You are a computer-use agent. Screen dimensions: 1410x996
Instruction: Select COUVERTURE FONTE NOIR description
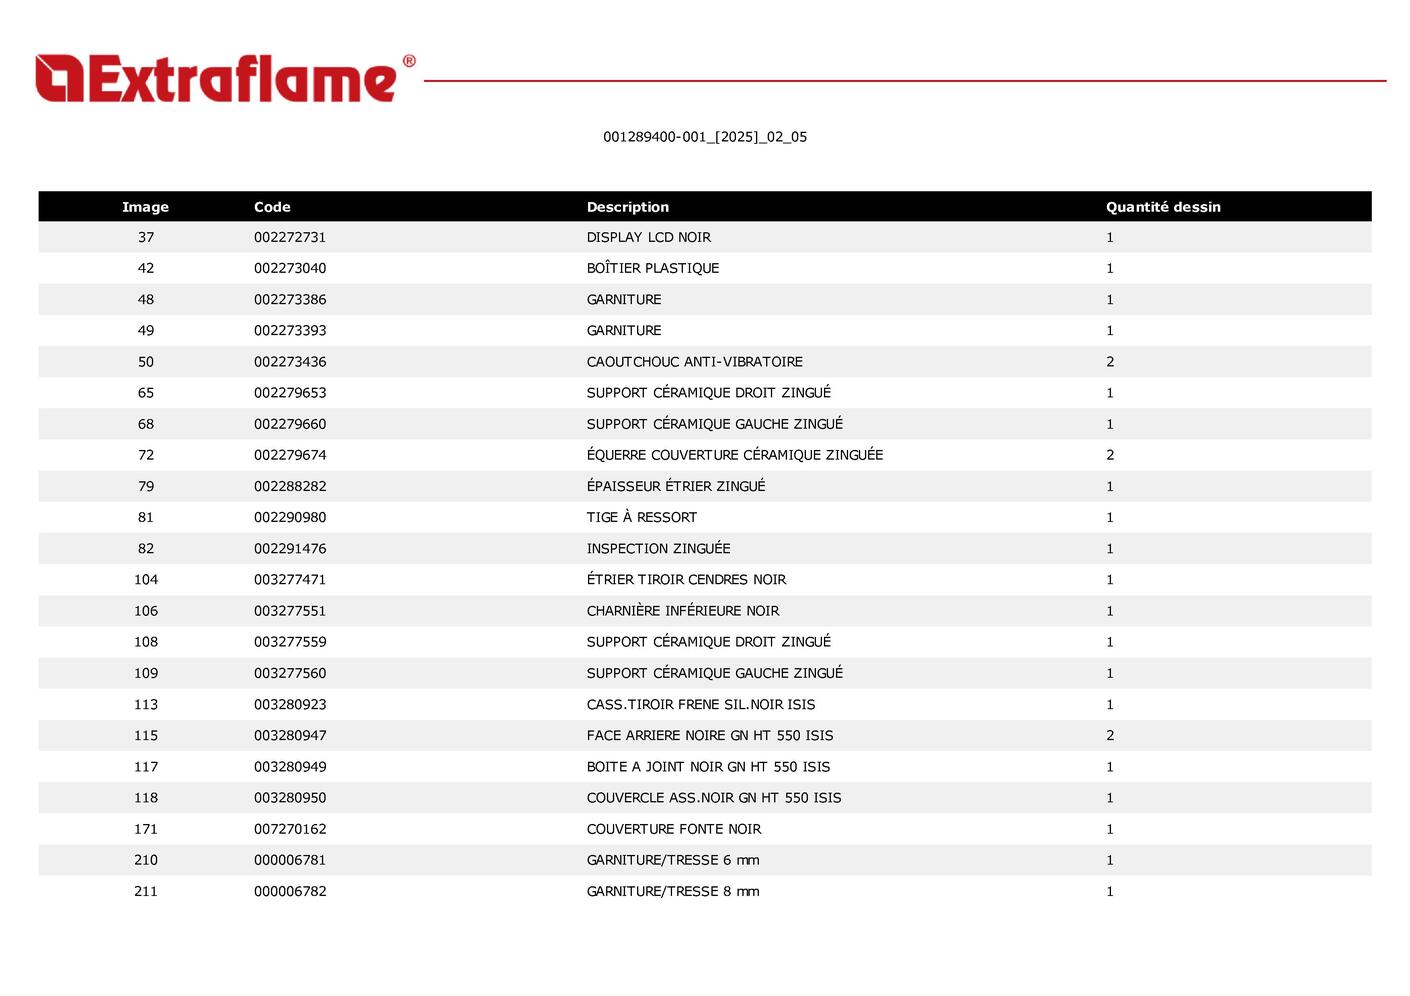(x=673, y=829)
